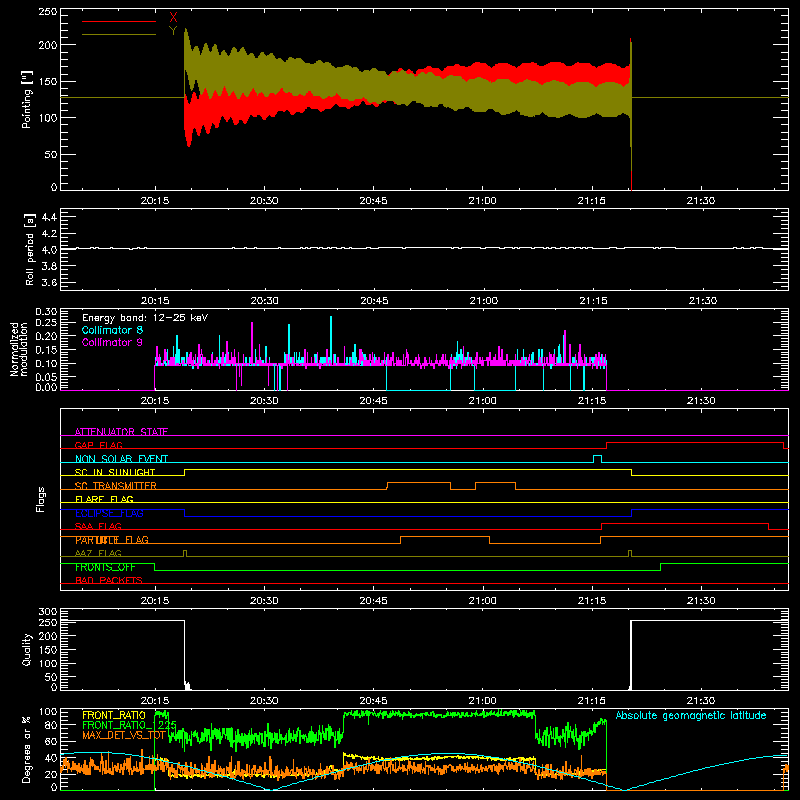The width and height of the screenshot is (800, 800).
Task: Click the FLARE_FLAG label
Action: (104, 499)
